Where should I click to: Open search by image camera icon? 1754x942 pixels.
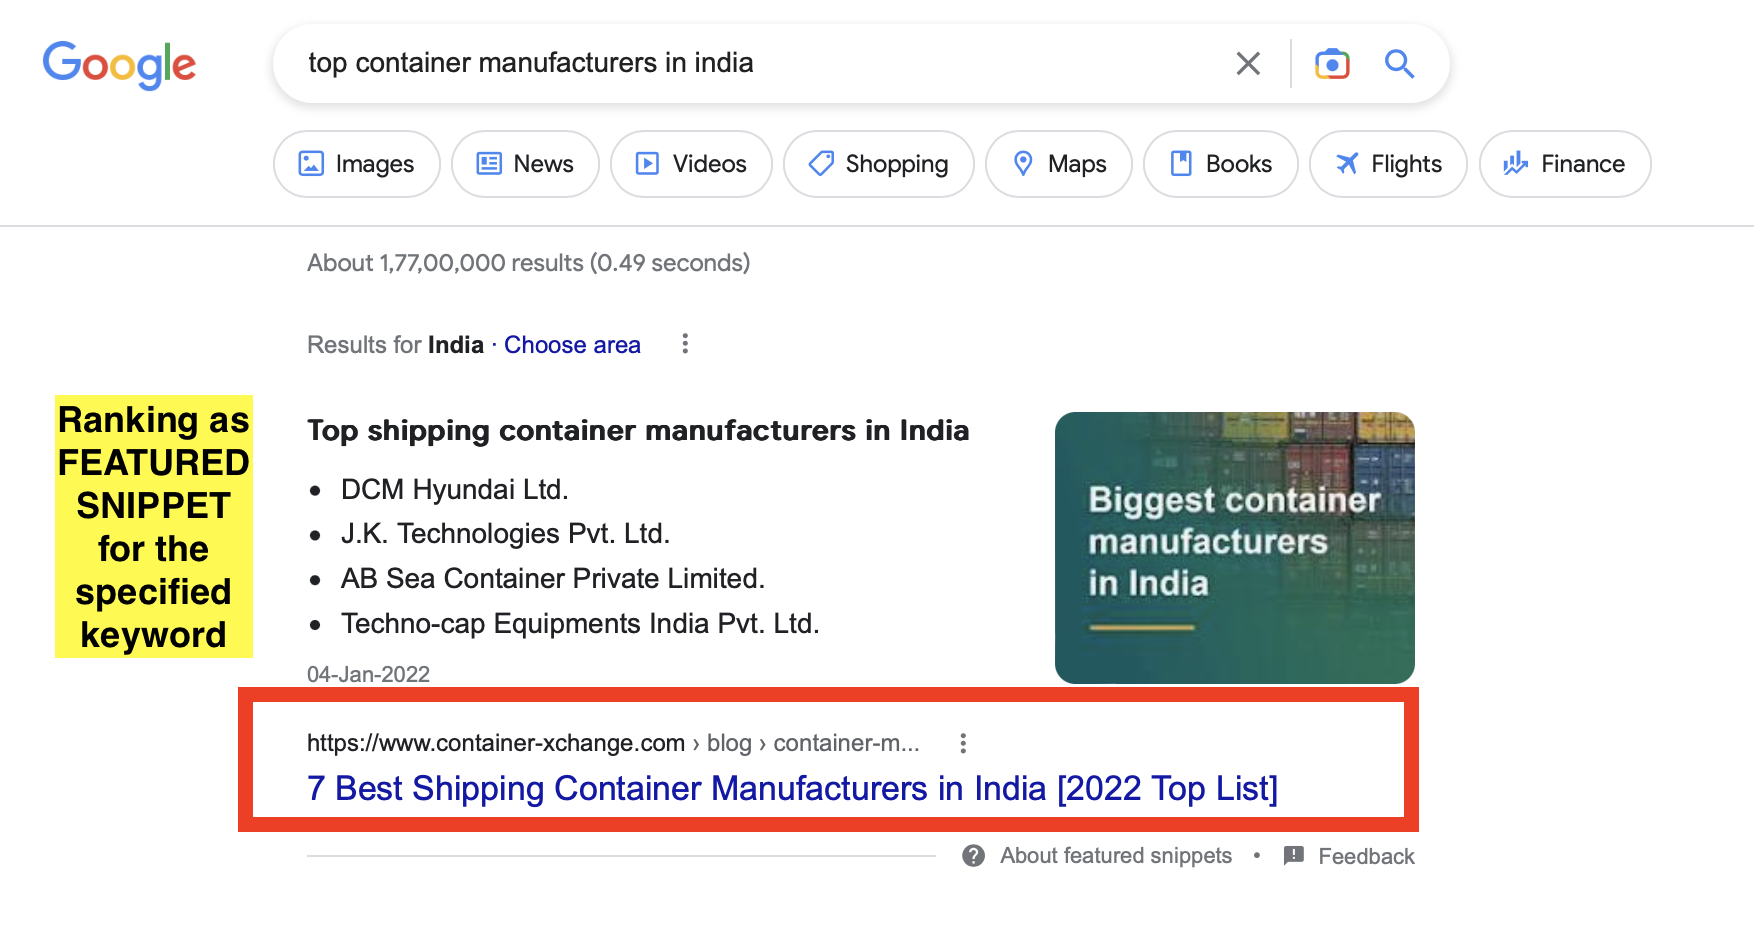coord(1331,64)
